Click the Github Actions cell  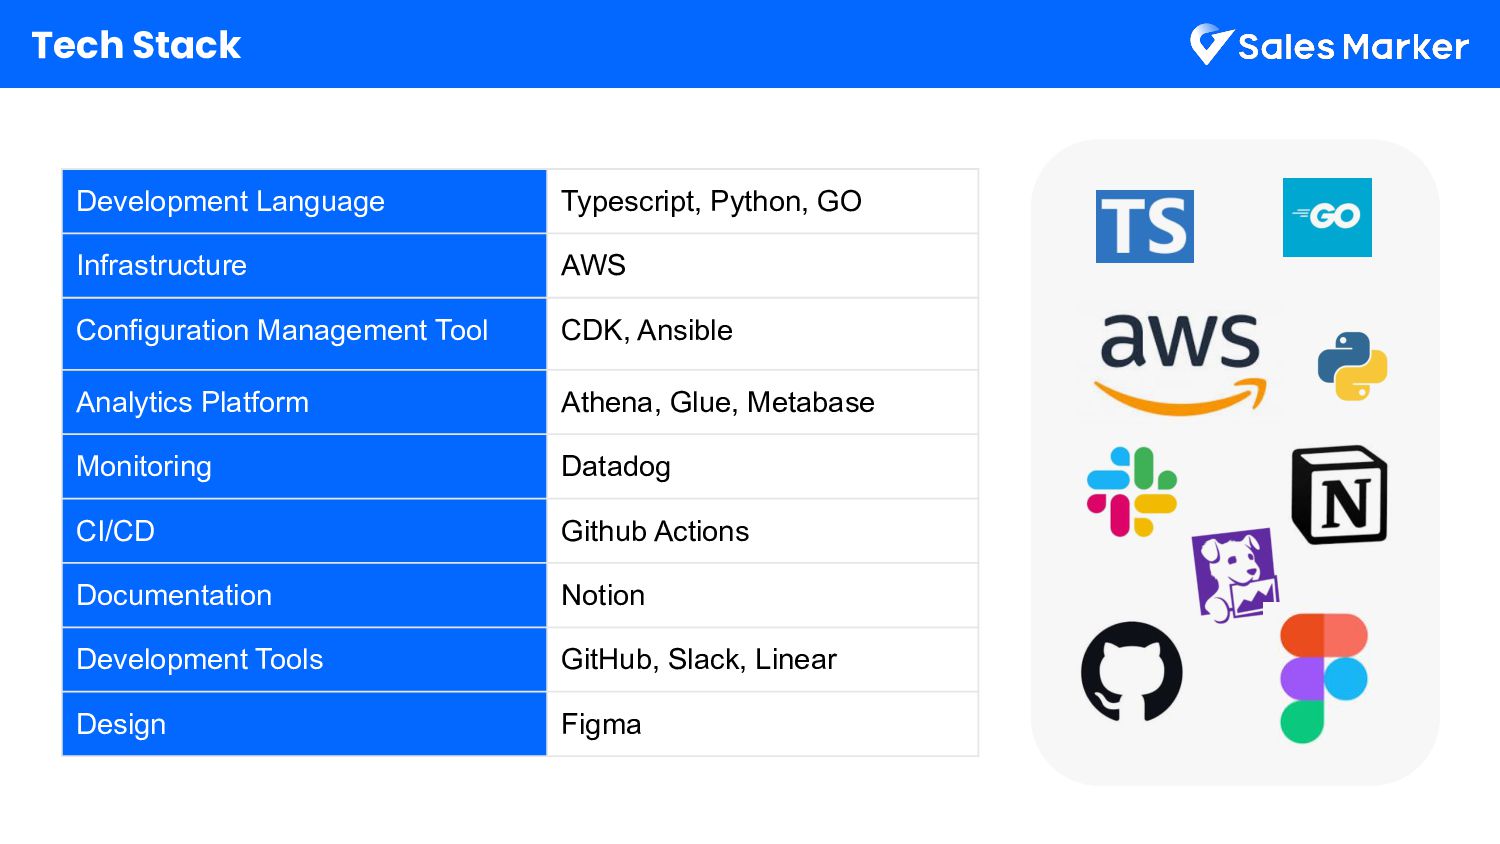(x=761, y=531)
